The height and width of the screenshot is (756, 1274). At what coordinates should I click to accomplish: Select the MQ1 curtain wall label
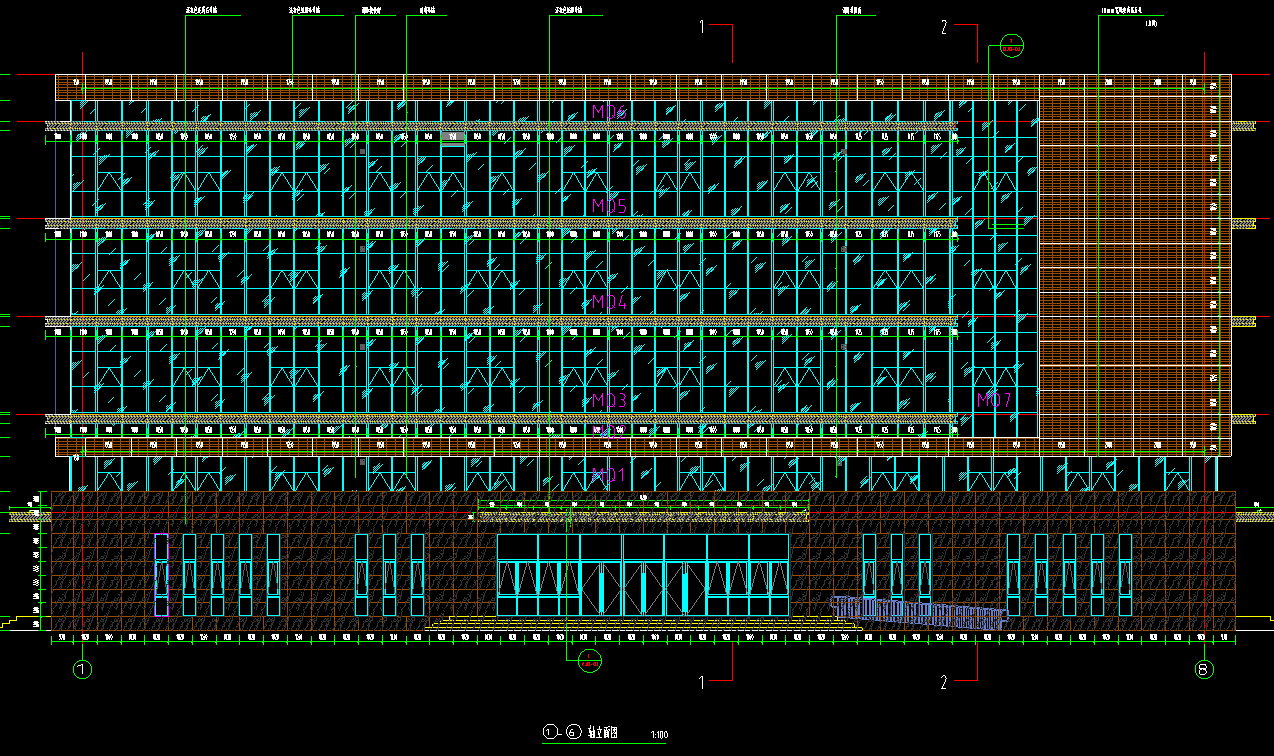[608, 474]
